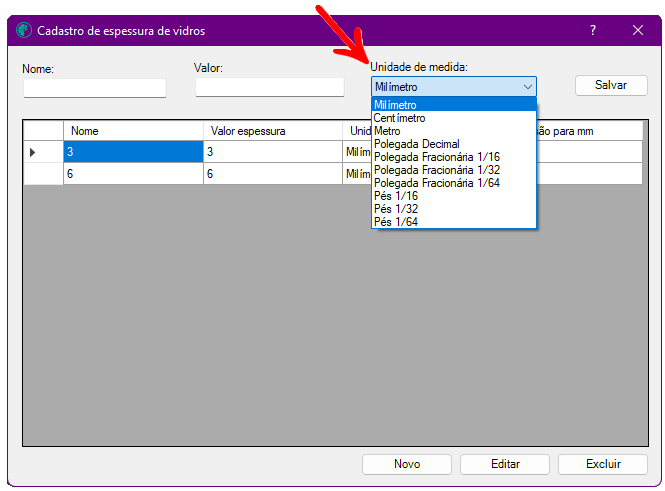The image size is (665, 491).
Task: Open the help question mark button
Action: [x=593, y=30]
